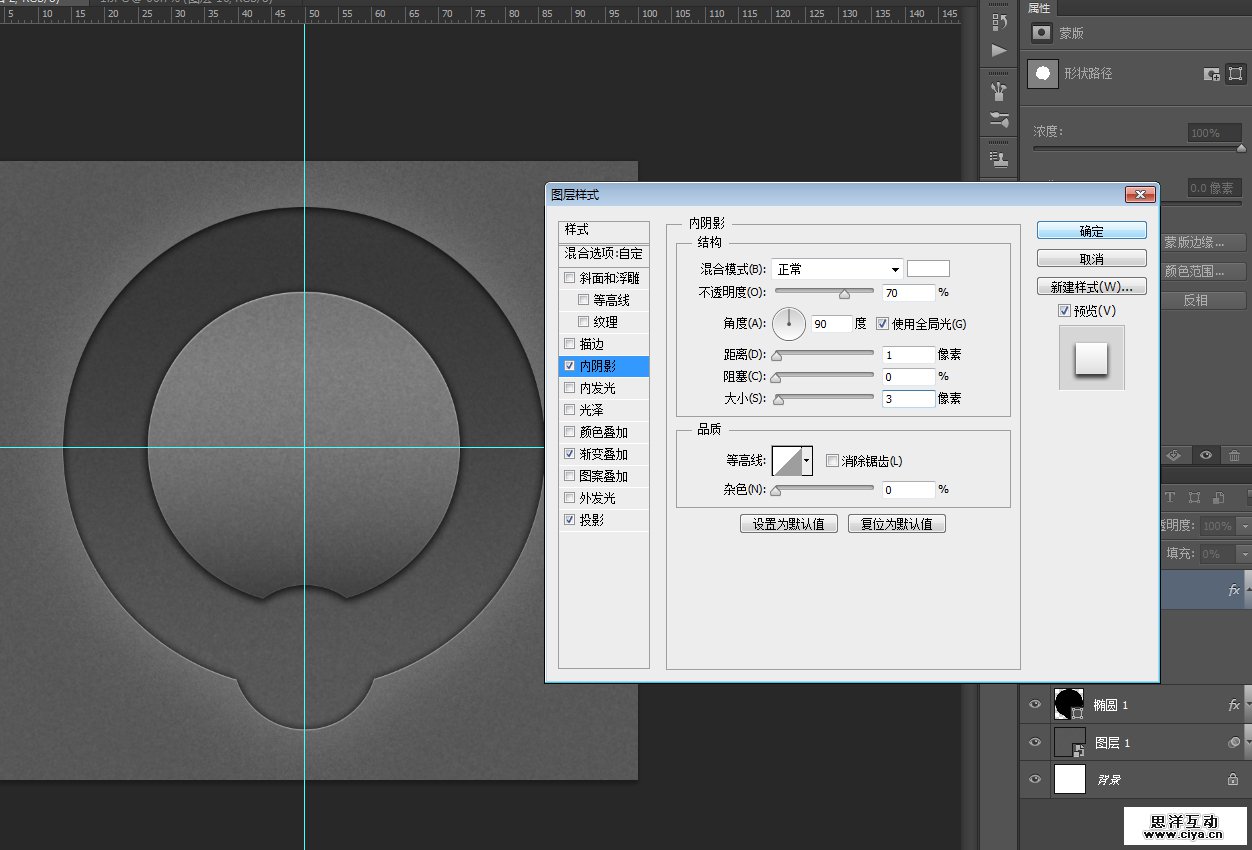1252x850 pixels.
Task: Click the 大小 pixel value input field
Action: point(908,399)
